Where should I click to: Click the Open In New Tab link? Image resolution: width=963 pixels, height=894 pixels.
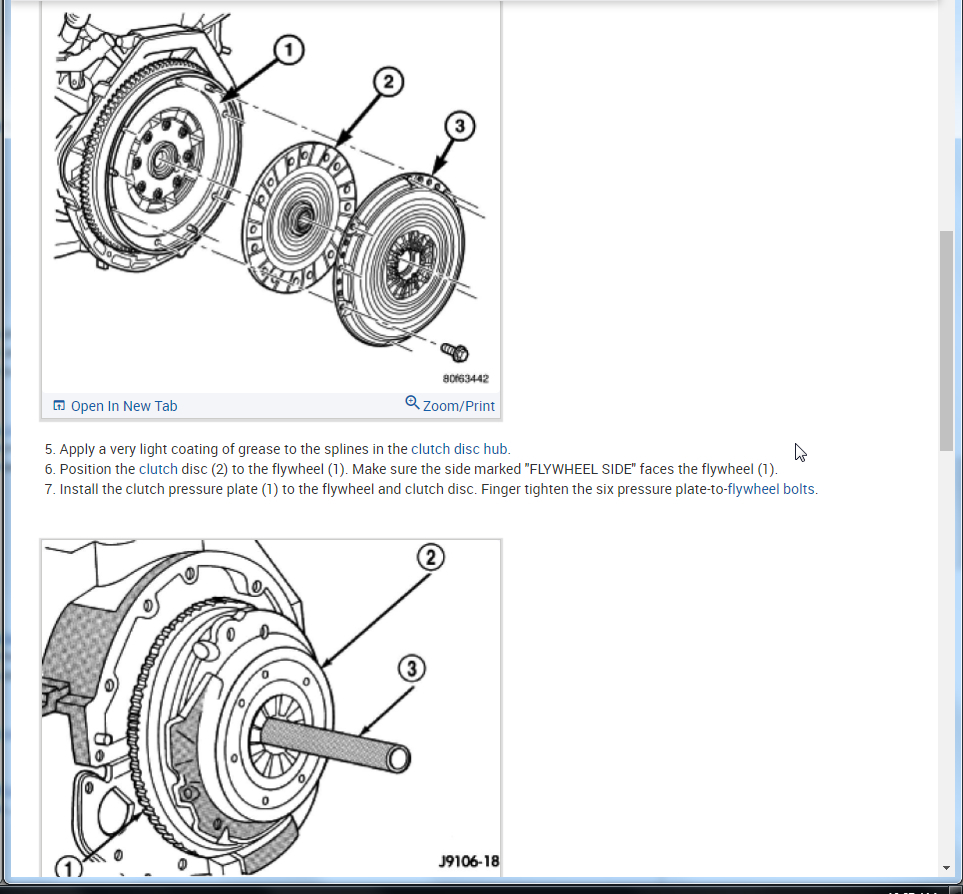(123, 406)
